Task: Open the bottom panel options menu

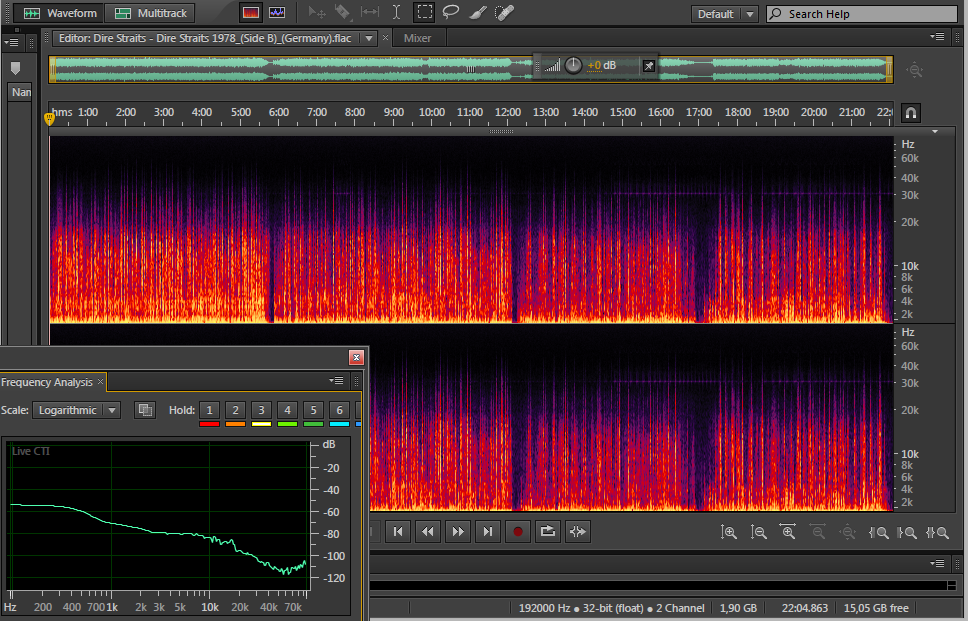Action: [937, 564]
